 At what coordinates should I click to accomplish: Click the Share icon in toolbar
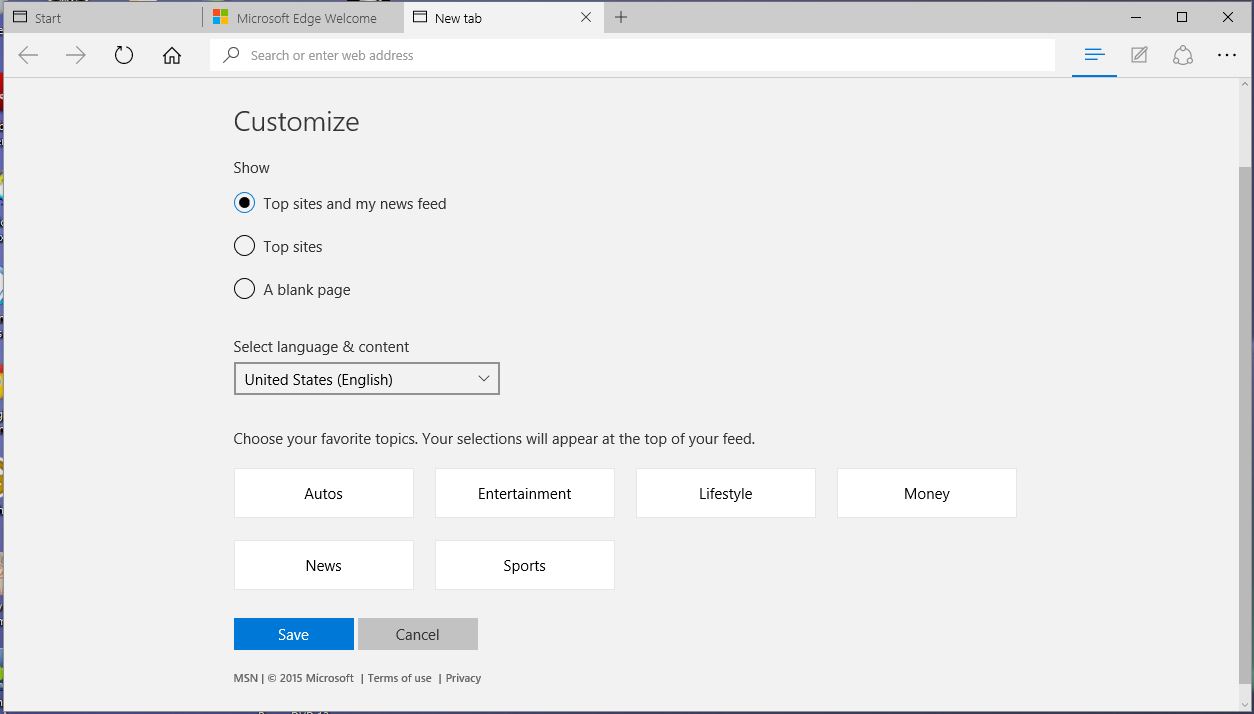coord(1183,56)
